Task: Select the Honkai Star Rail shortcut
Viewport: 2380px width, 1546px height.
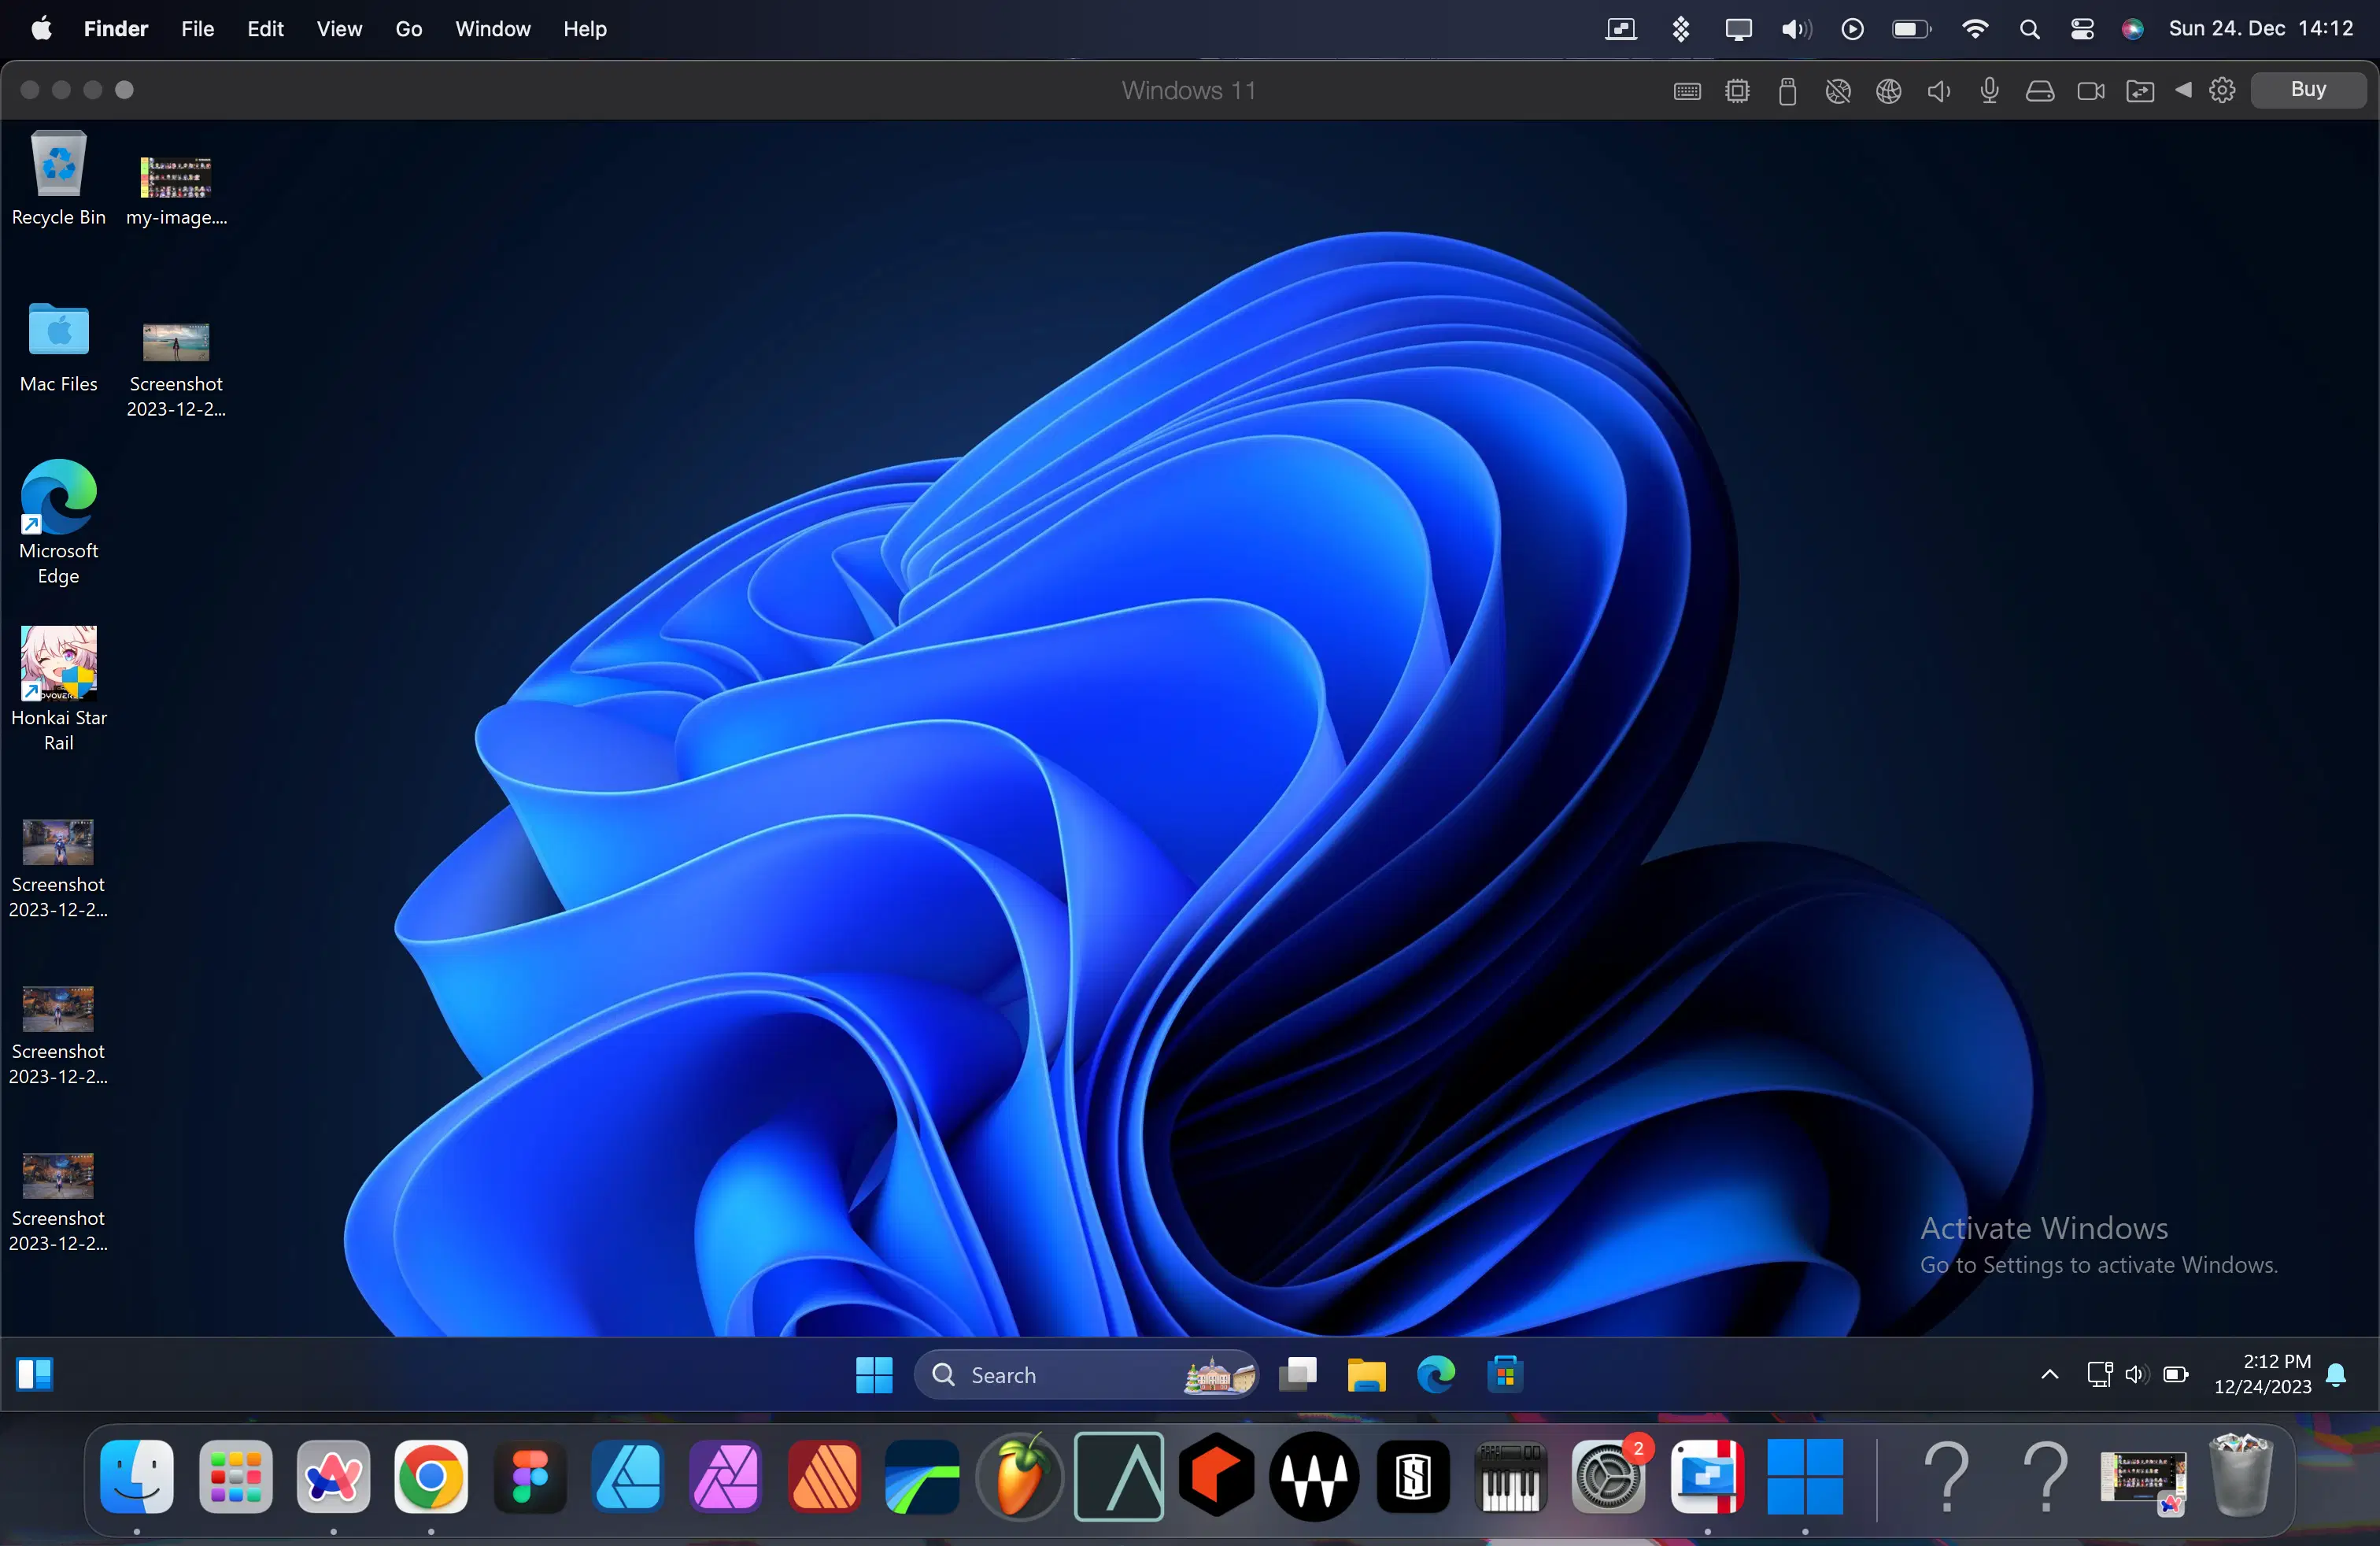Action: (x=58, y=689)
